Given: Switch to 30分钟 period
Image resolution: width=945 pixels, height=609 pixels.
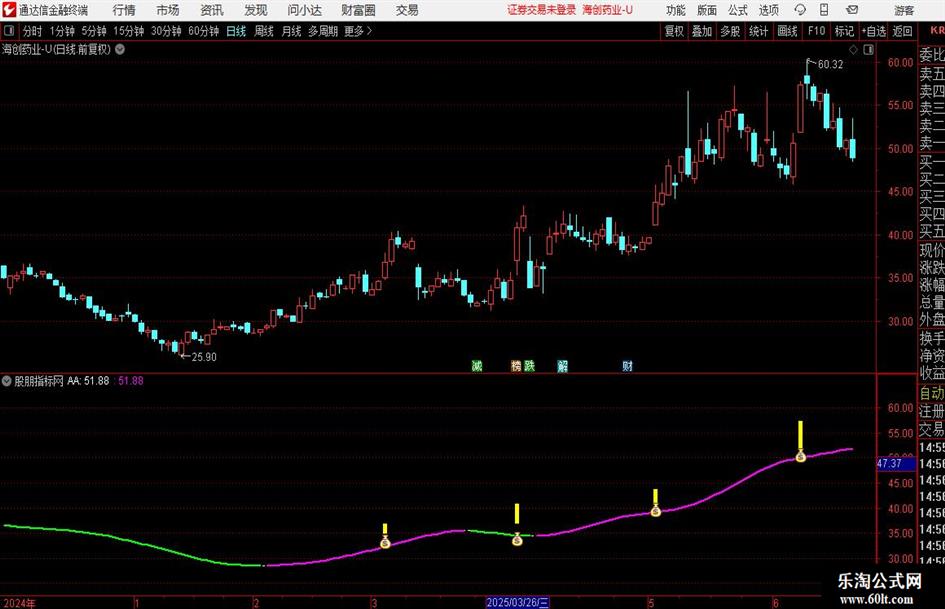Looking at the screenshot, I should coord(166,31).
